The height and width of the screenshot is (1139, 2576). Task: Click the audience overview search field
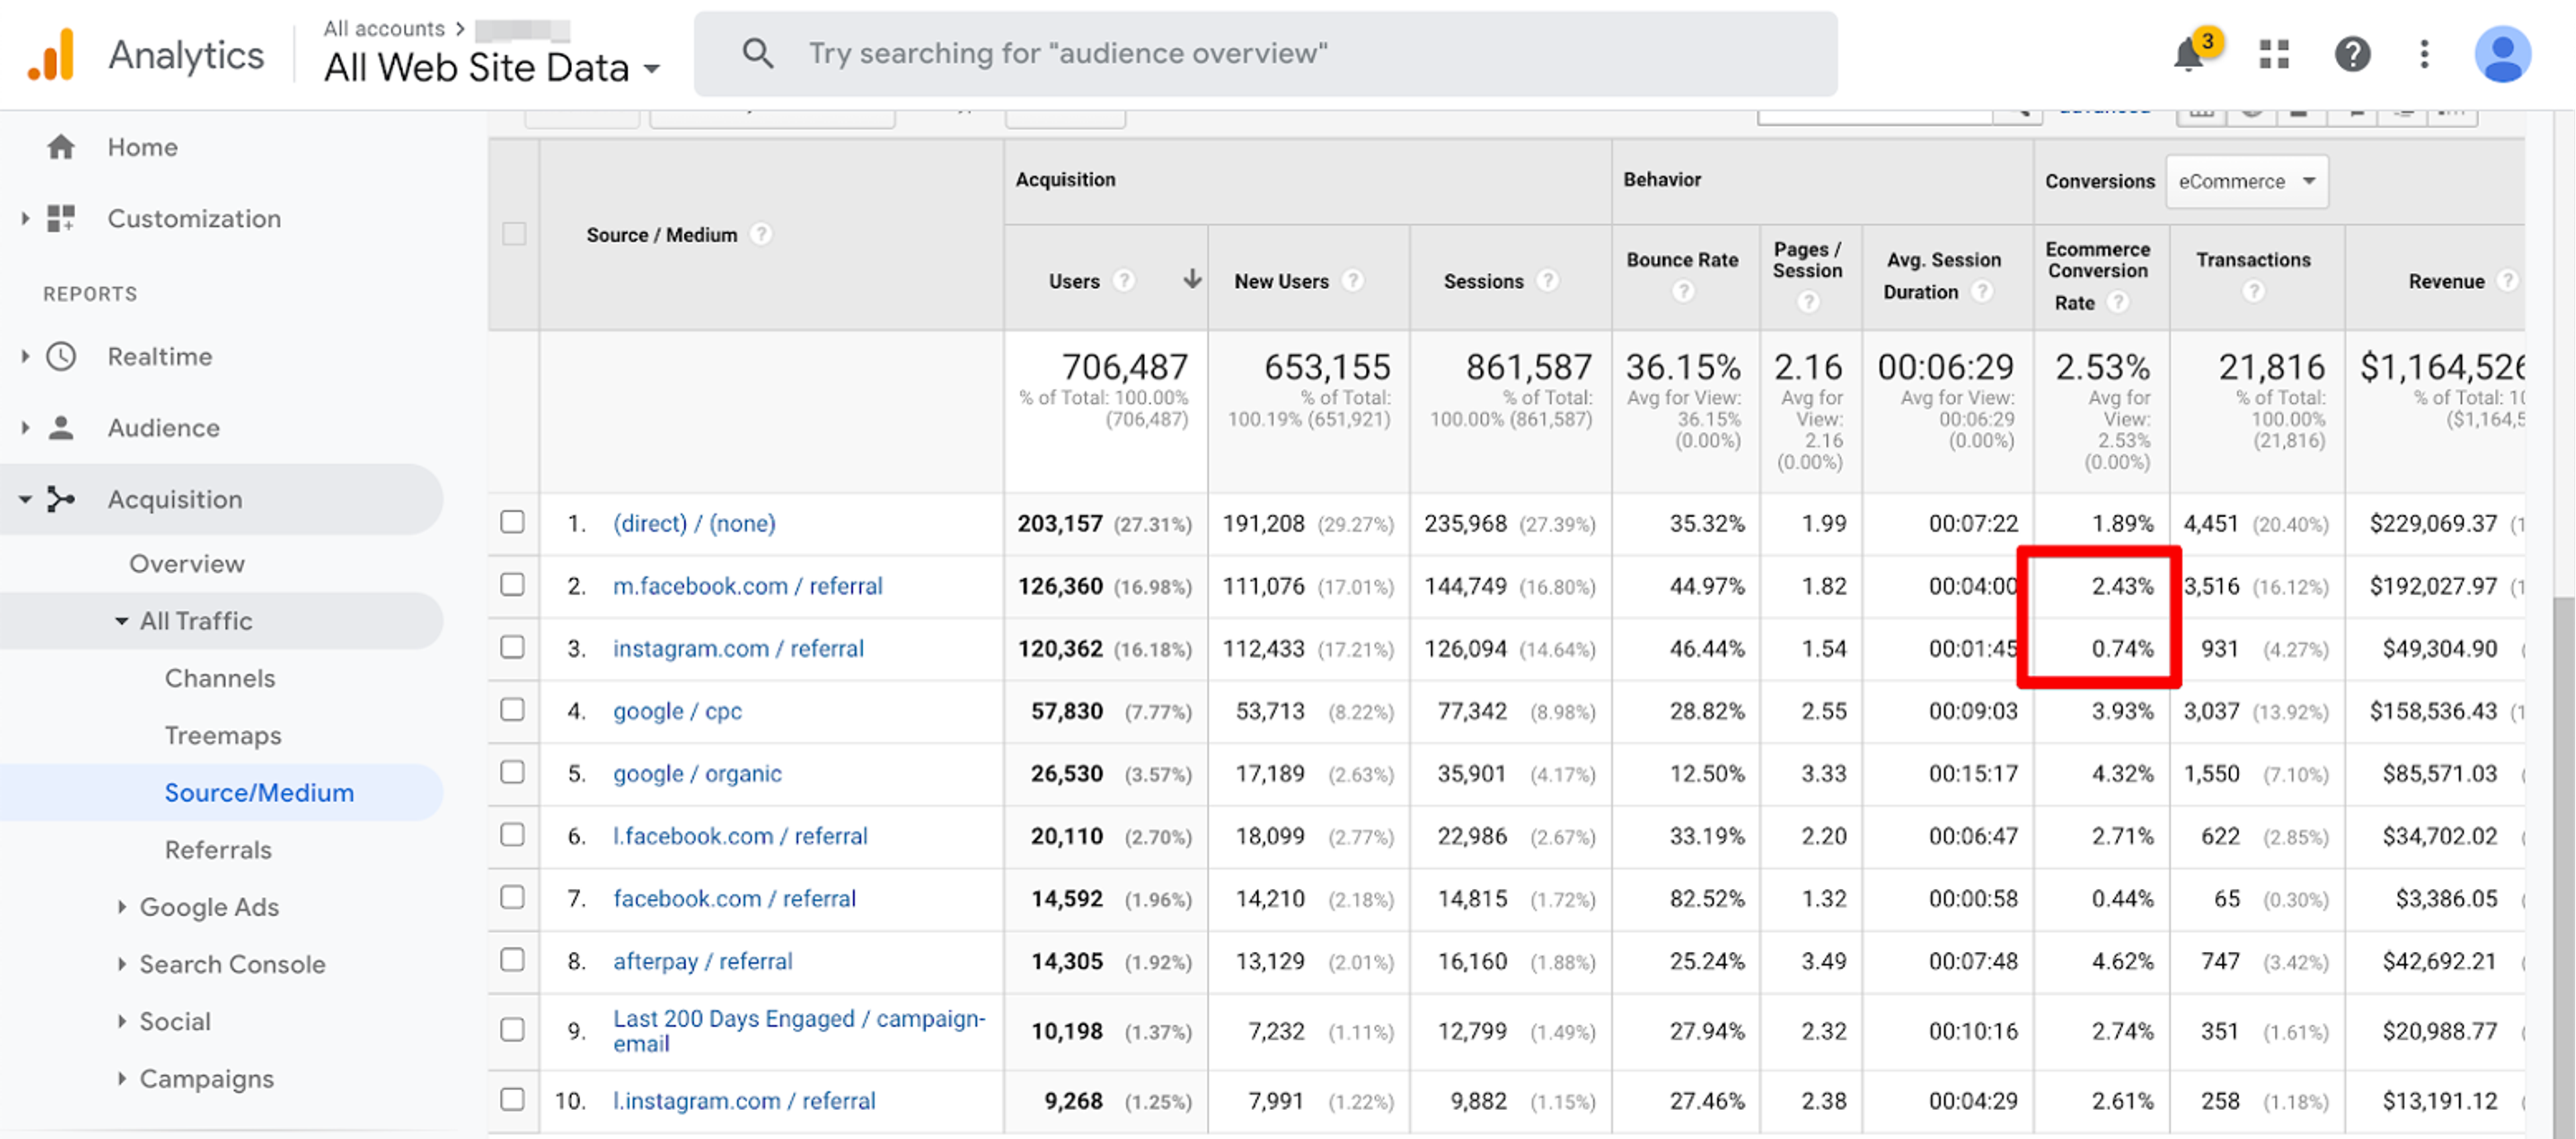pos(1266,54)
